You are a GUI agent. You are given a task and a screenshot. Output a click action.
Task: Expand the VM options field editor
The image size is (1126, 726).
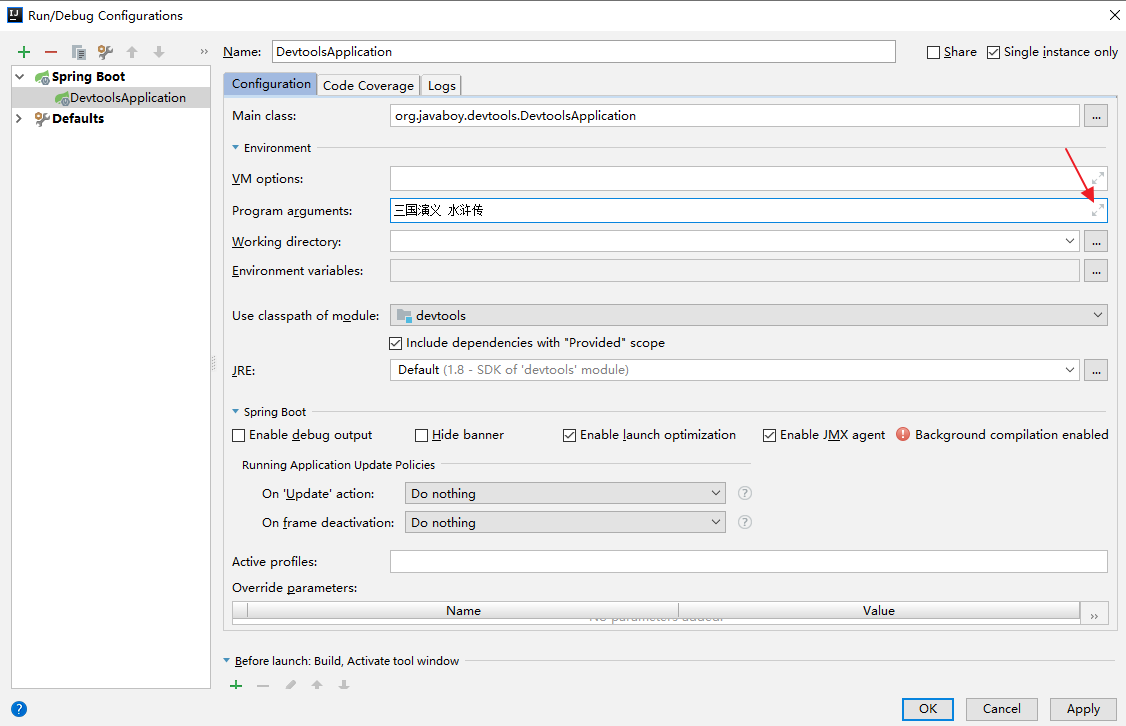1097,178
